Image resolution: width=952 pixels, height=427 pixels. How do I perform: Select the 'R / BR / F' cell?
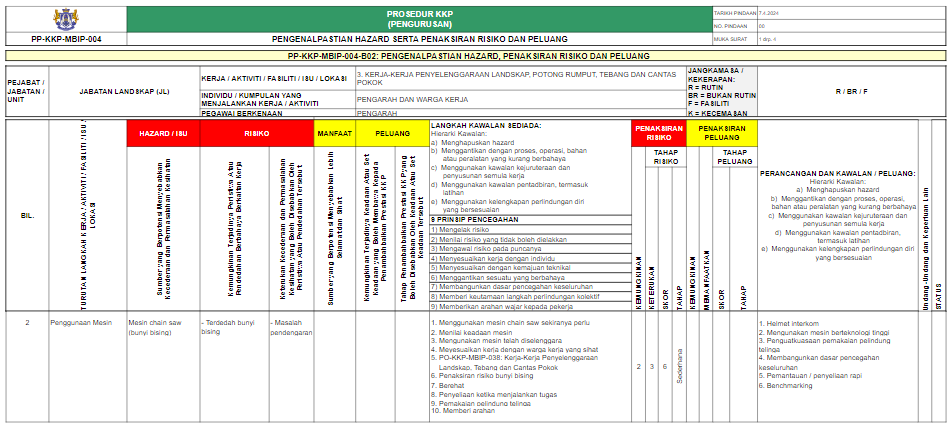pos(851,91)
